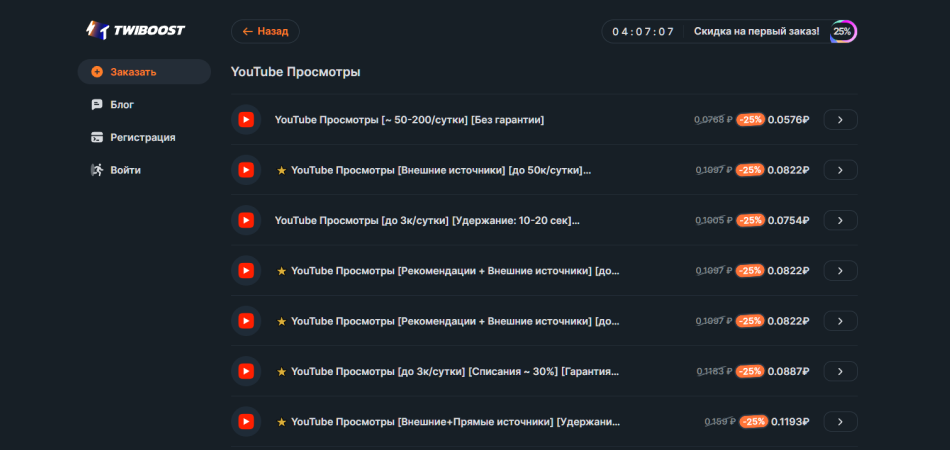Click the crossed-out 0.1005 ₽ price

tap(714, 220)
